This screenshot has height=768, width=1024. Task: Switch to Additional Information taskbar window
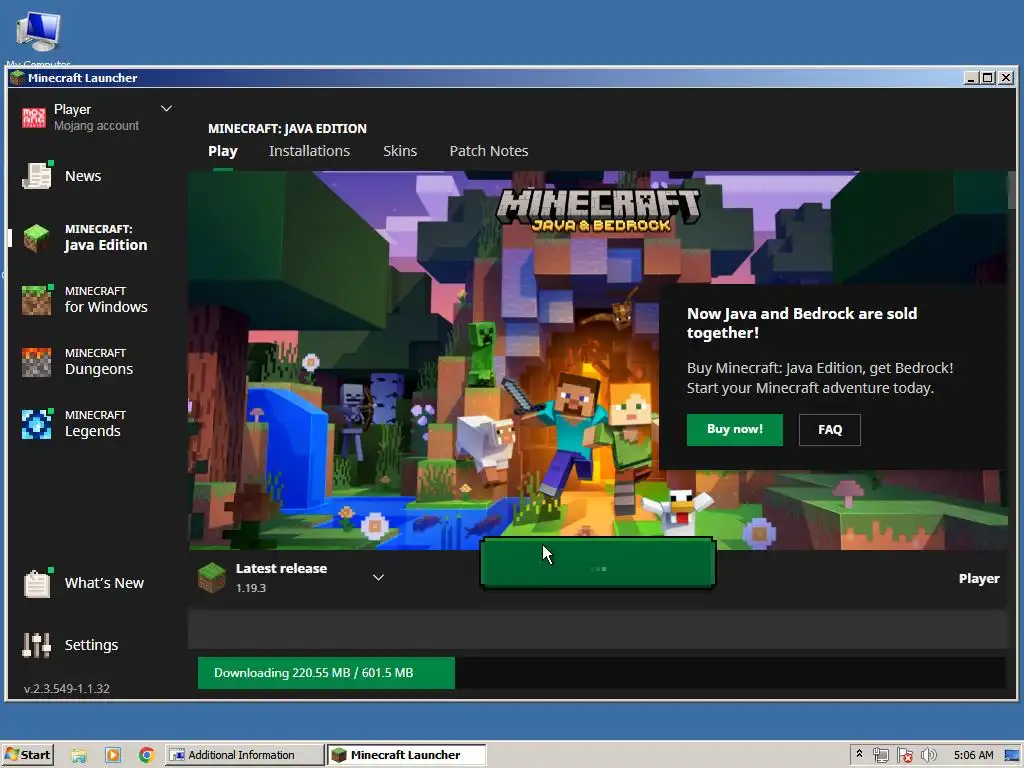pos(244,755)
